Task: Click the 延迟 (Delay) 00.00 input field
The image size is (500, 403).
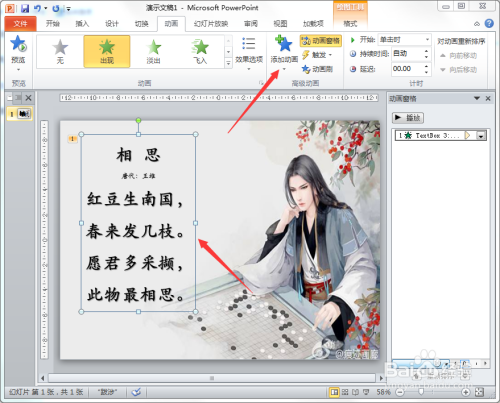Action: pyautogui.click(x=407, y=69)
